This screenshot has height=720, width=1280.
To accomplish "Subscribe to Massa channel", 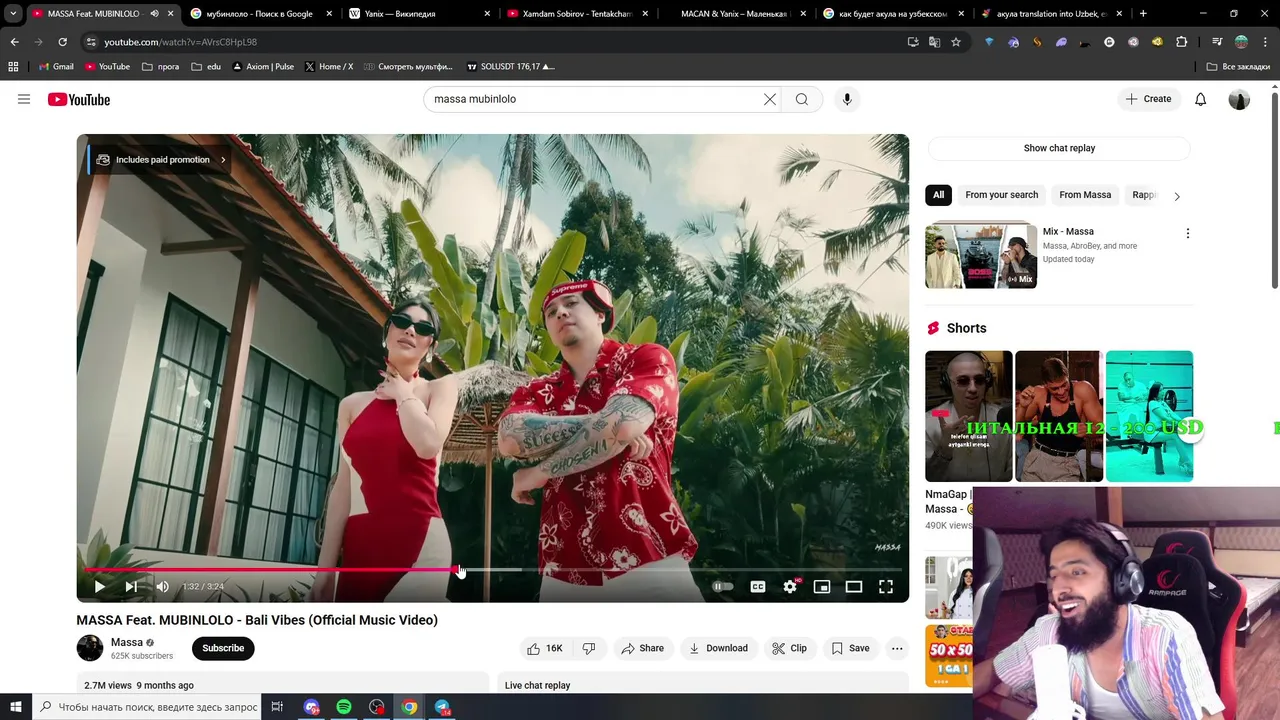I will [223, 648].
